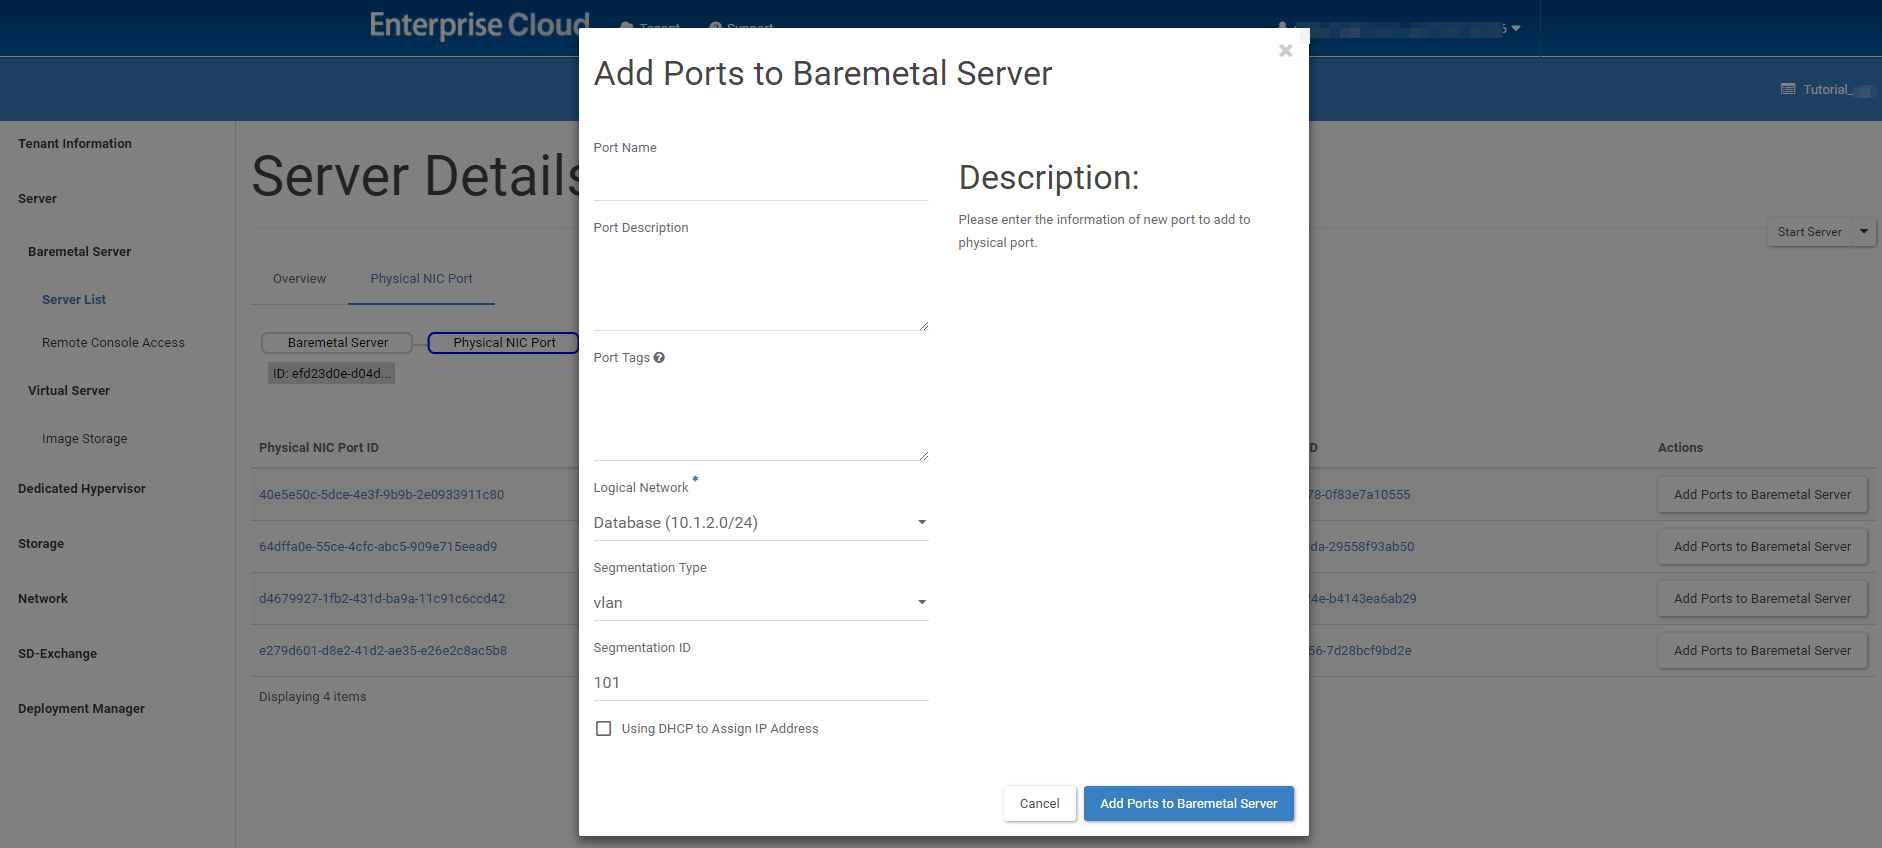
Task: Open the Logical Network dropdown
Action: [x=760, y=523]
